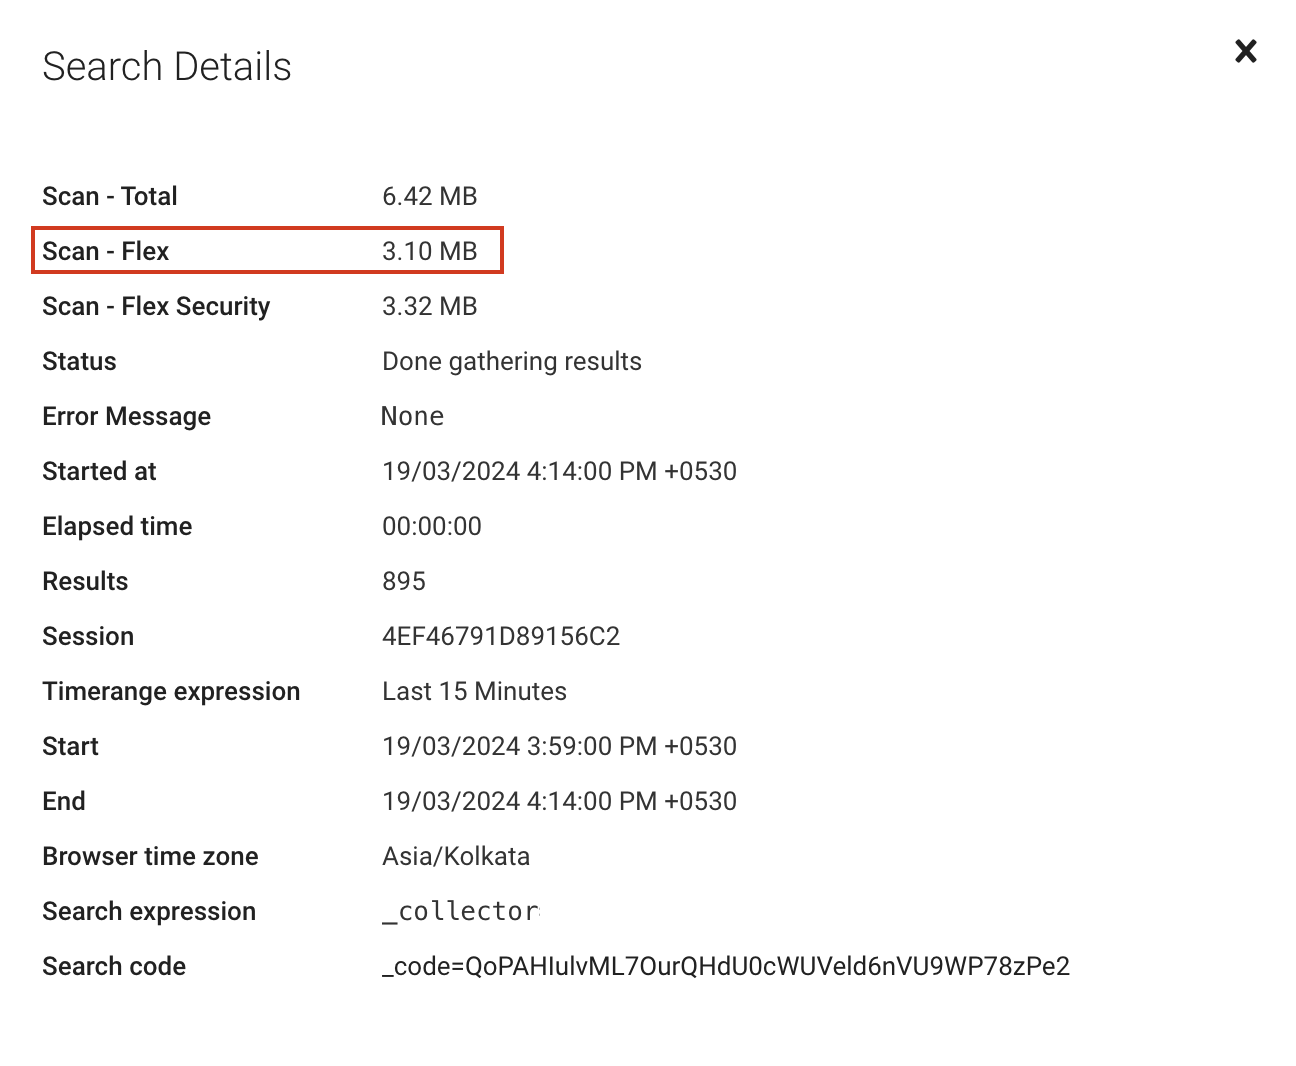Click the Error Message value None
Screen dimensions: 1296x1066
tap(412, 416)
